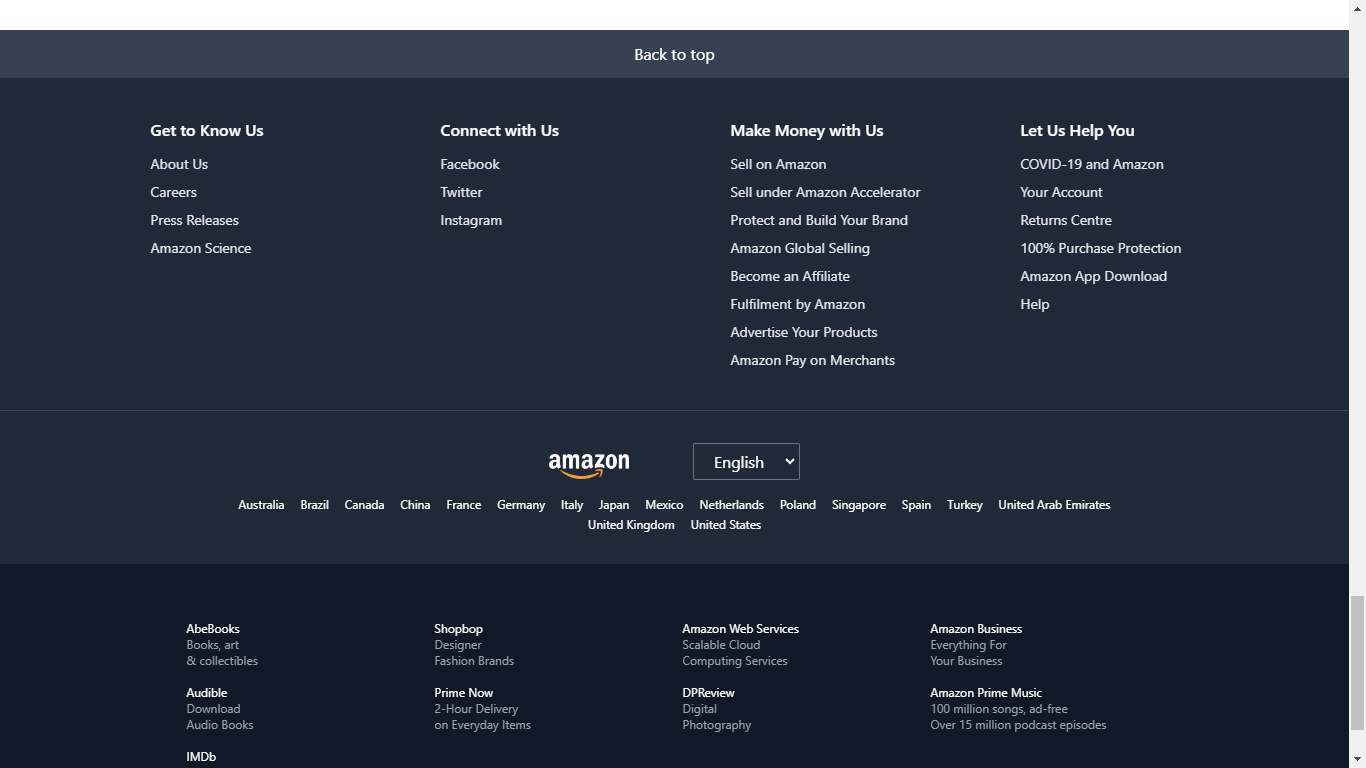Choose Canada country link

(364, 505)
